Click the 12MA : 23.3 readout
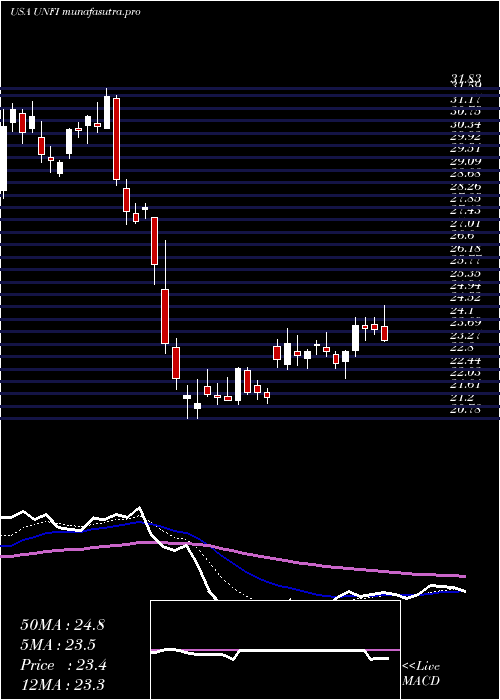 tap(62, 685)
